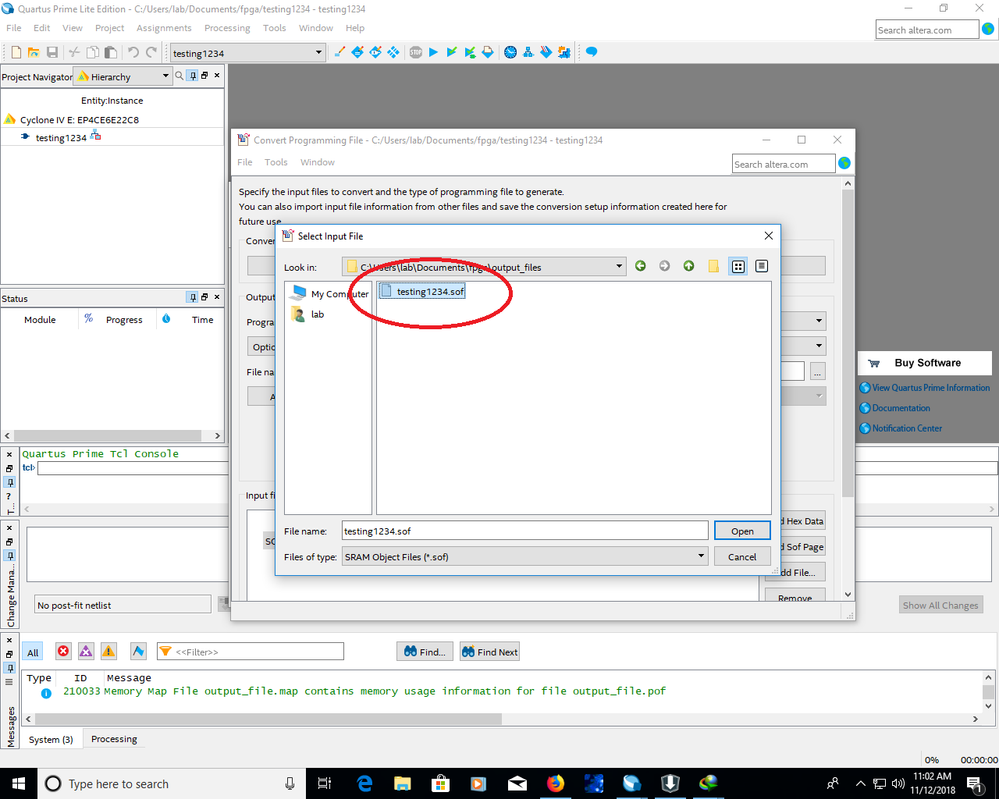The width and height of the screenshot is (999, 799).
Task: Toggle the red Error messages filter
Action: click(63, 651)
